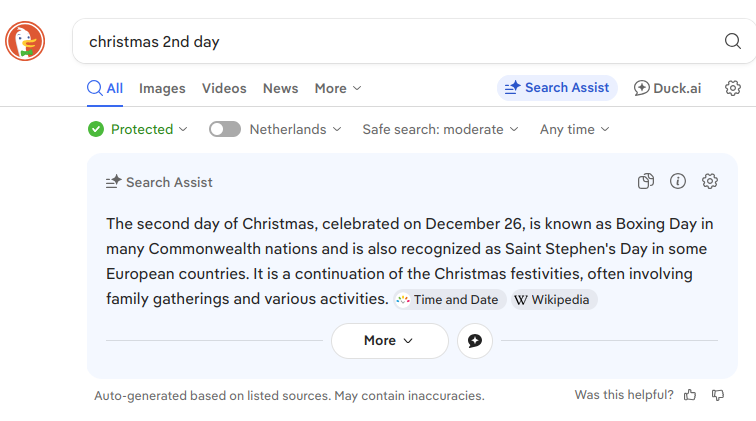This screenshot has height=421, width=756.
Task: Switch to the Images tab
Action: tap(162, 88)
